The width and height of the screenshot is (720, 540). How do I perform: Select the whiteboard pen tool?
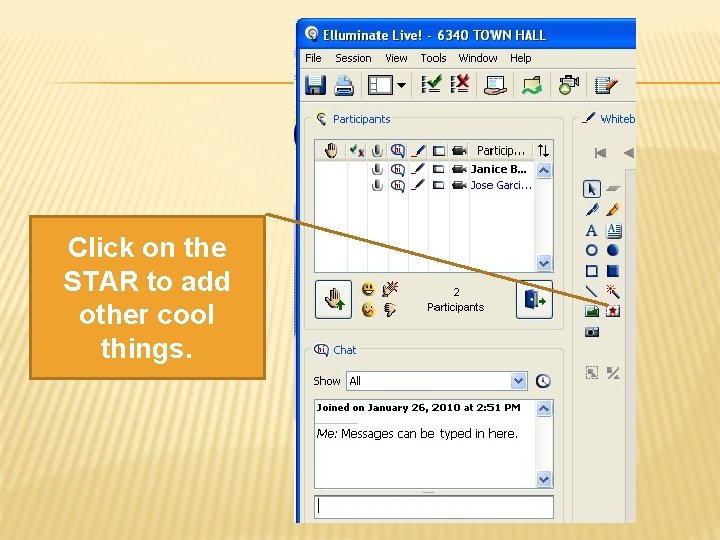tap(592, 210)
